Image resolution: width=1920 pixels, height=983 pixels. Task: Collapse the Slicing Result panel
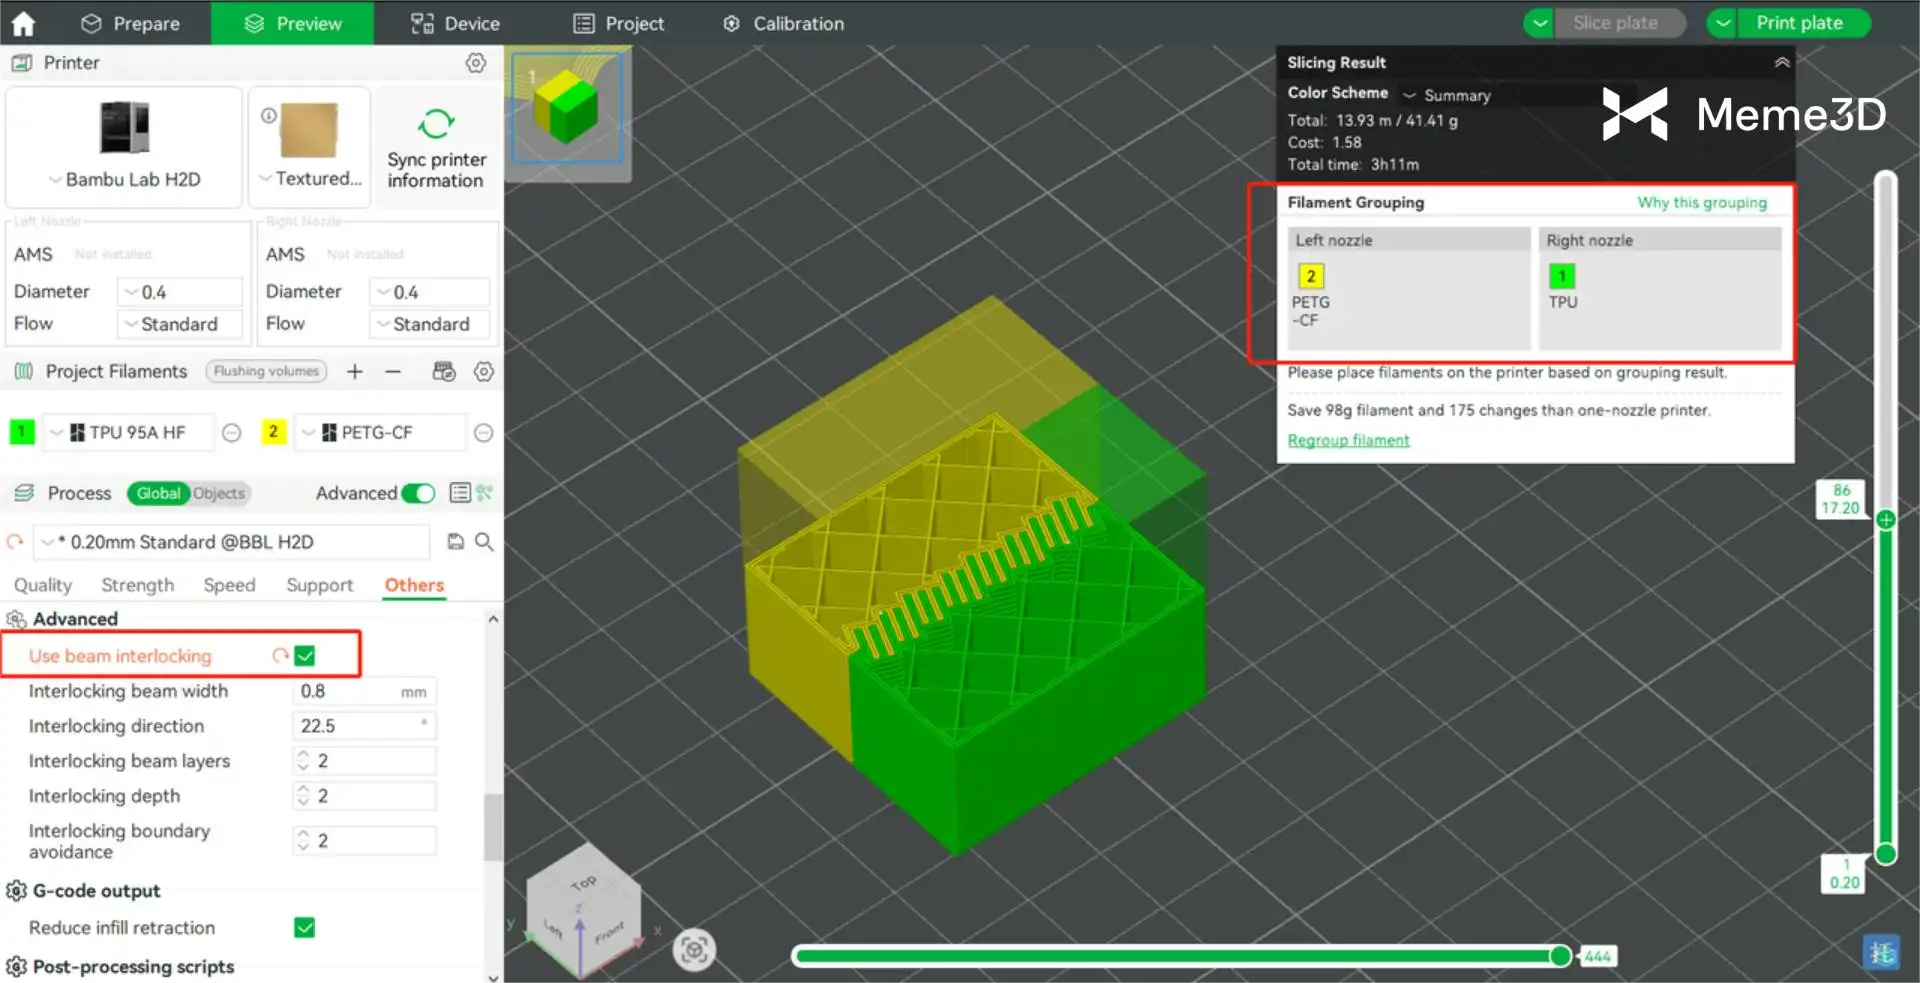click(1781, 62)
